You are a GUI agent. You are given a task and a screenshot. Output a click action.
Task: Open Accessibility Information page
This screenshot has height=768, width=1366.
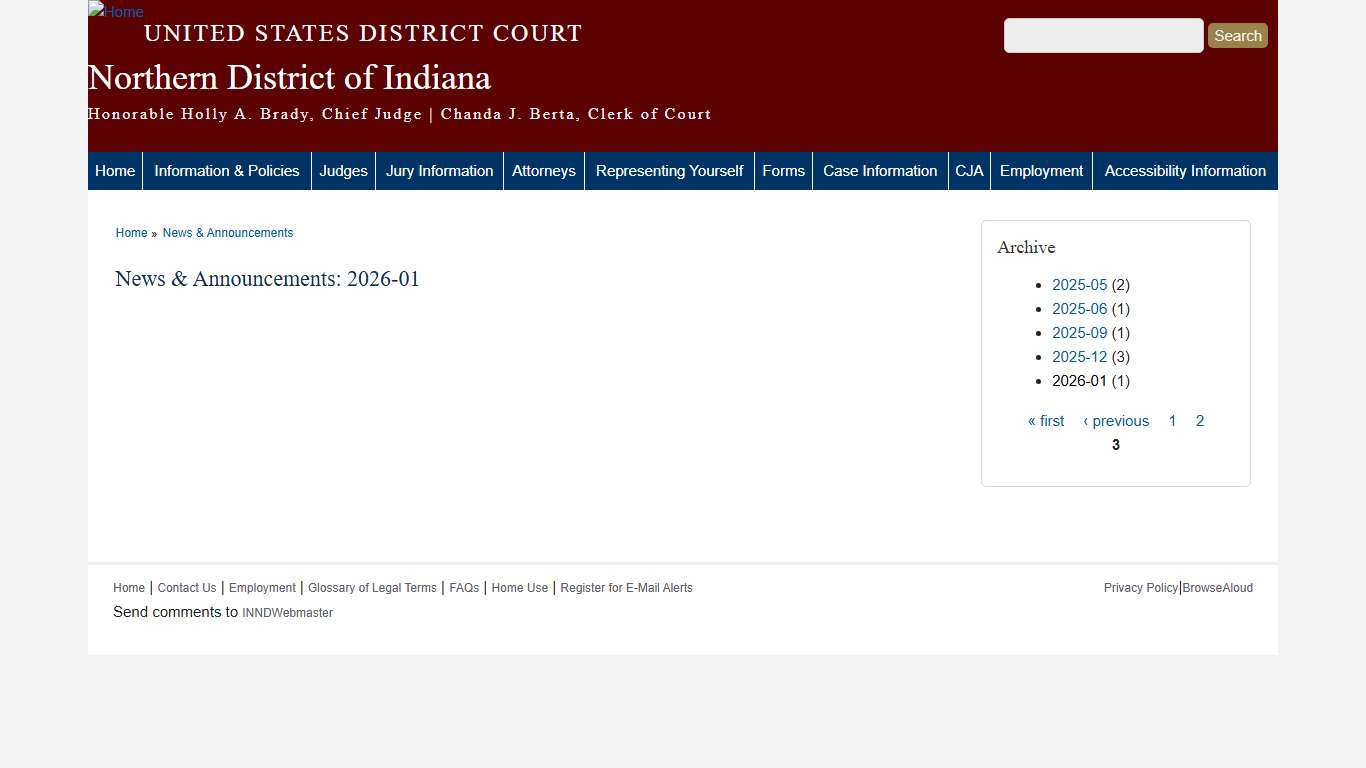pos(1185,170)
